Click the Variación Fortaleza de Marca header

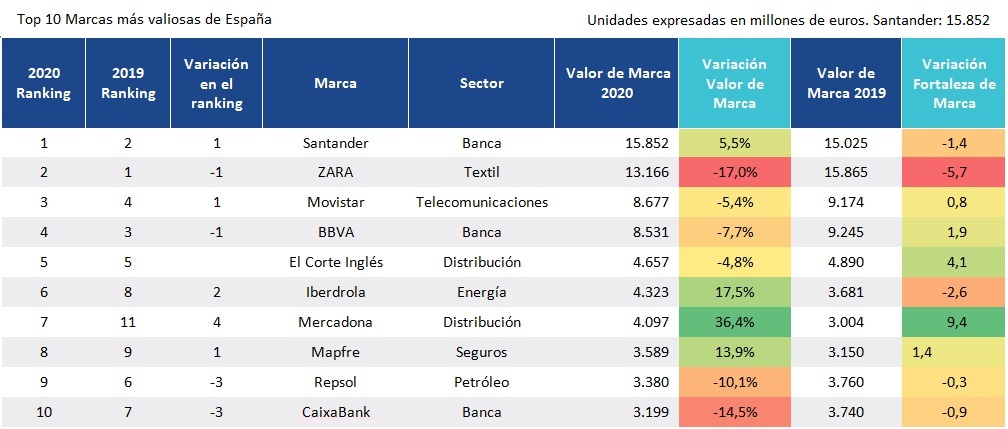[x=954, y=83]
